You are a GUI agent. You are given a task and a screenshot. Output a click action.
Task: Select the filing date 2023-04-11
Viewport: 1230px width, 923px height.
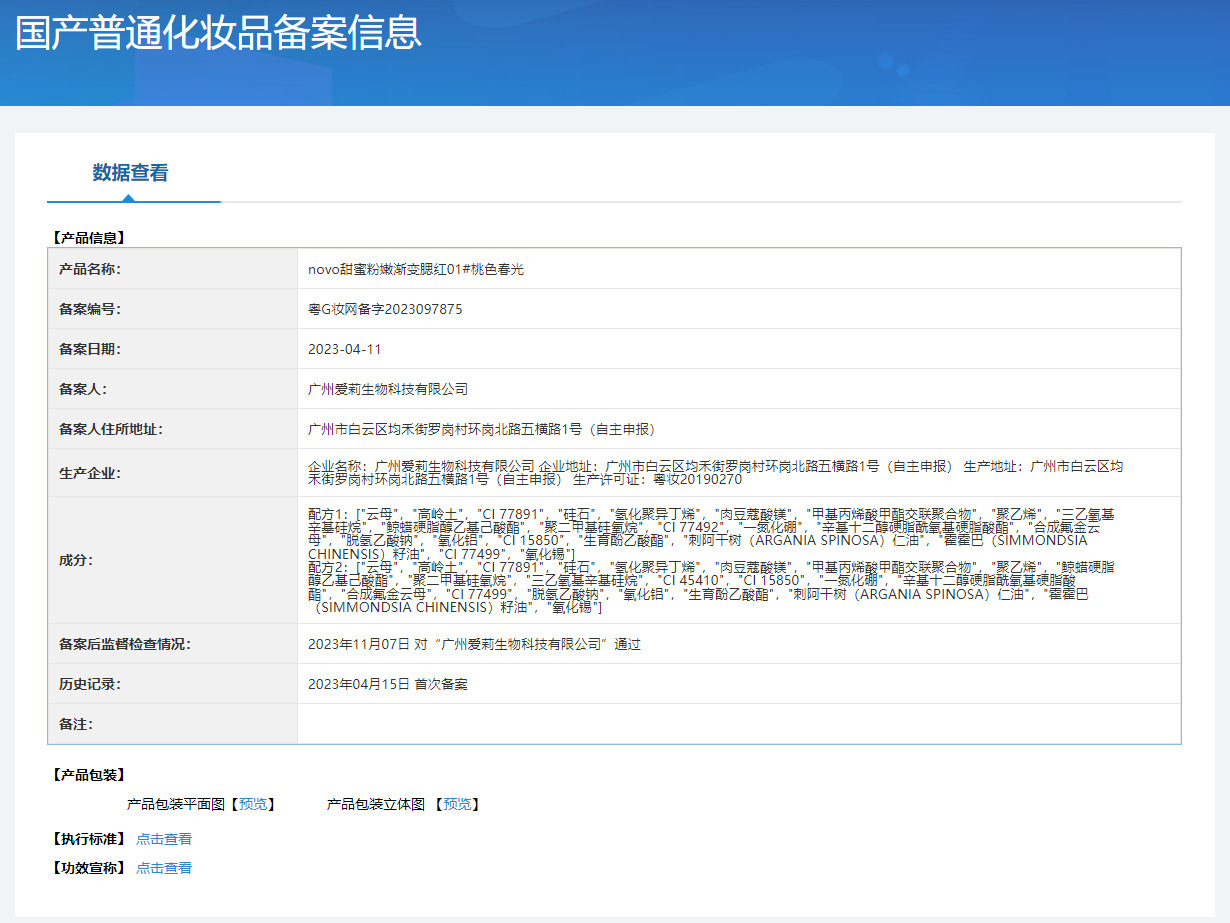(x=345, y=349)
